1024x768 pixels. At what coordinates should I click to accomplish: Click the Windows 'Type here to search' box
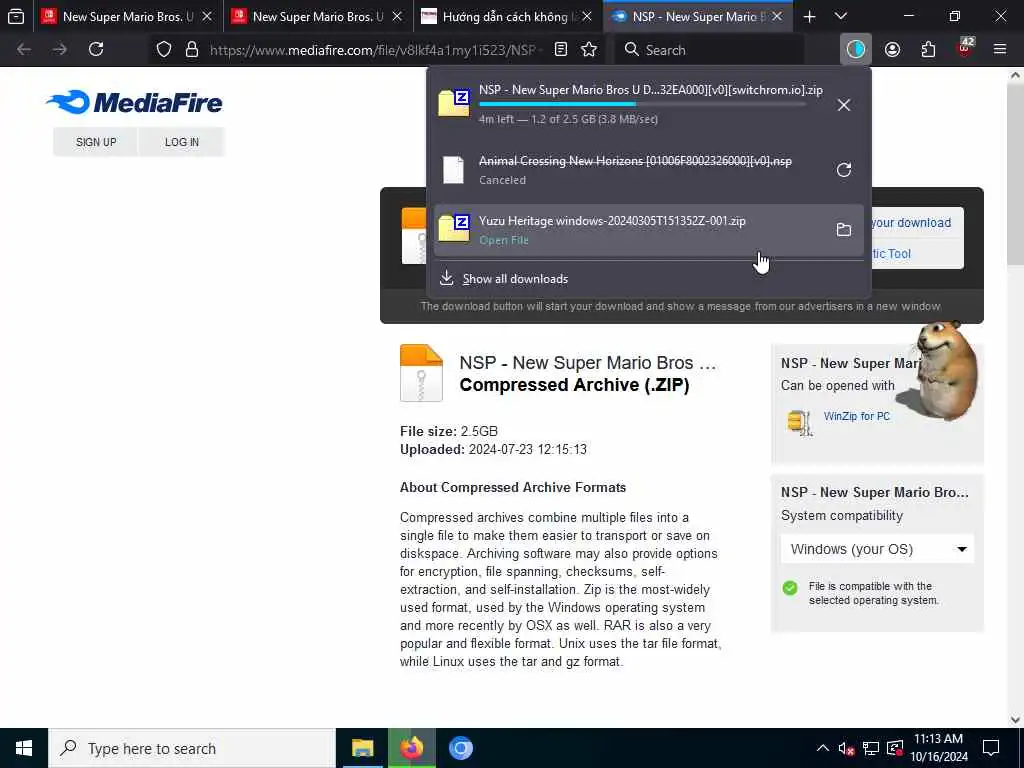(x=192, y=748)
